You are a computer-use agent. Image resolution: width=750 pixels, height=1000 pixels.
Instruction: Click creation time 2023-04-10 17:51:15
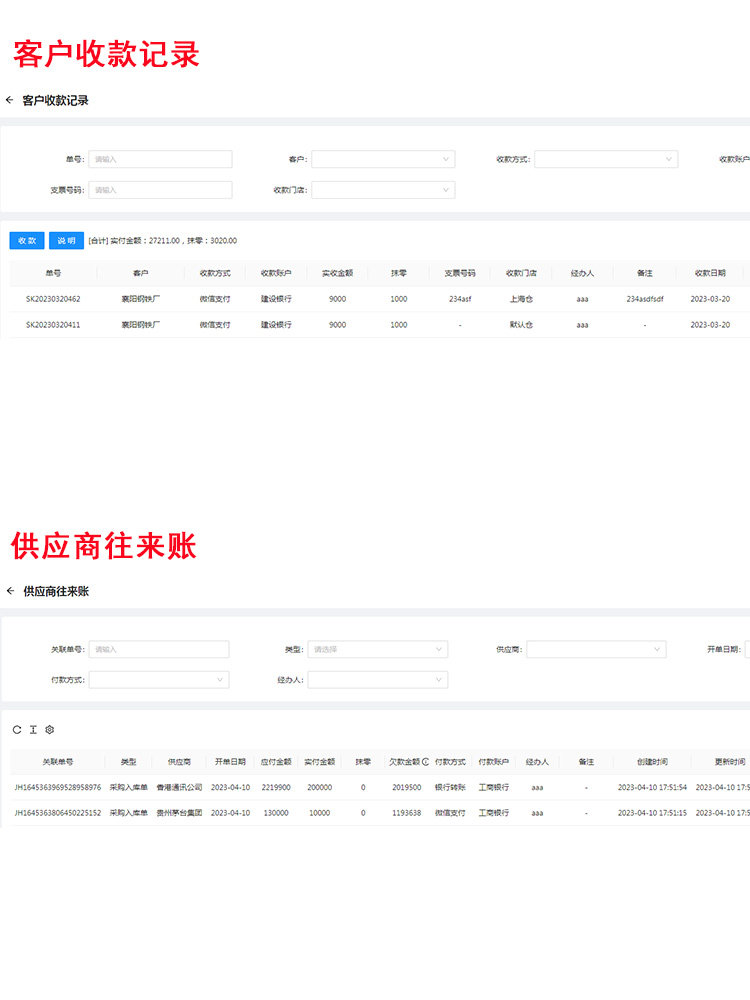(x=652, y=813)
